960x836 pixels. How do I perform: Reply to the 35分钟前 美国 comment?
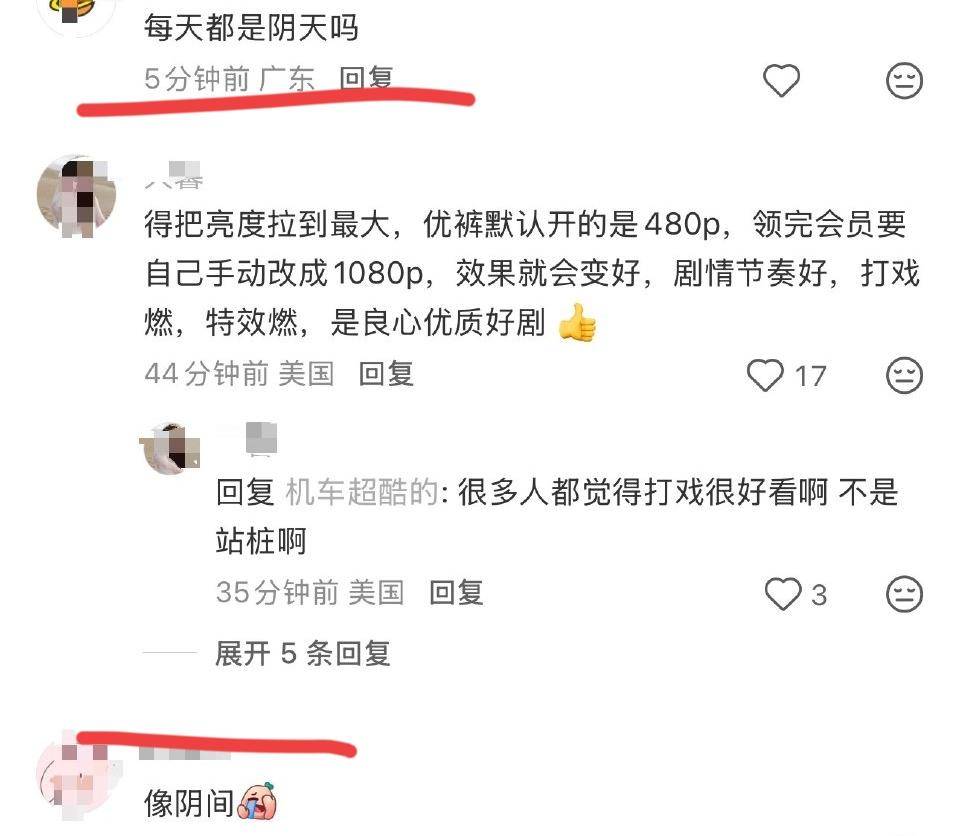click(x=457, y=592)
